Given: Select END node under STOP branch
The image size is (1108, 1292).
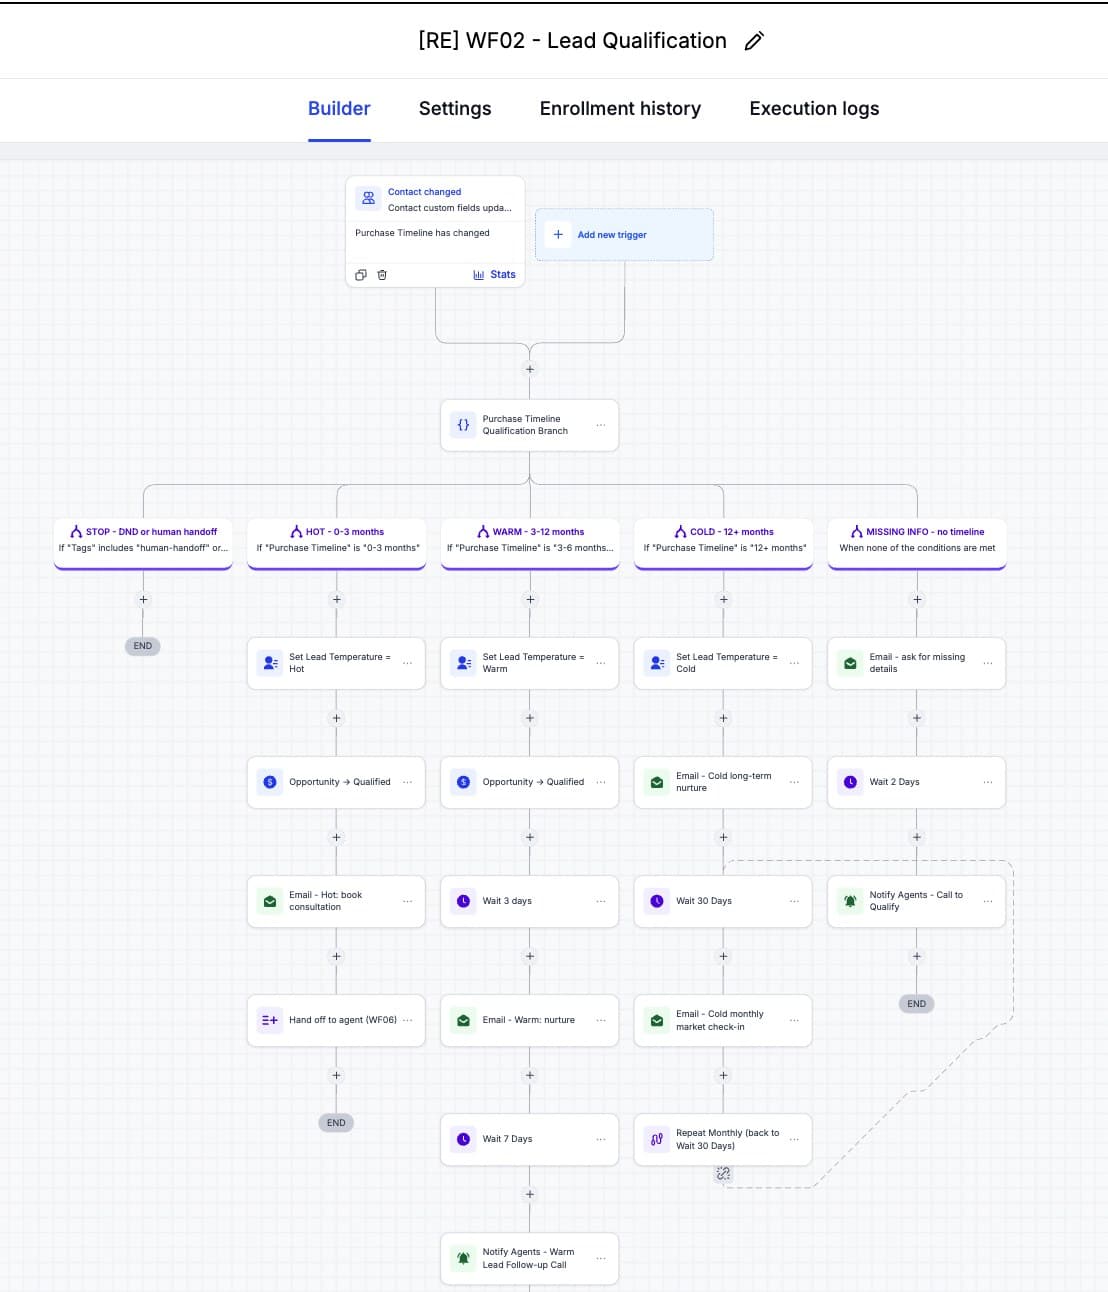Looking at the screenshot, I should (143, 646).
